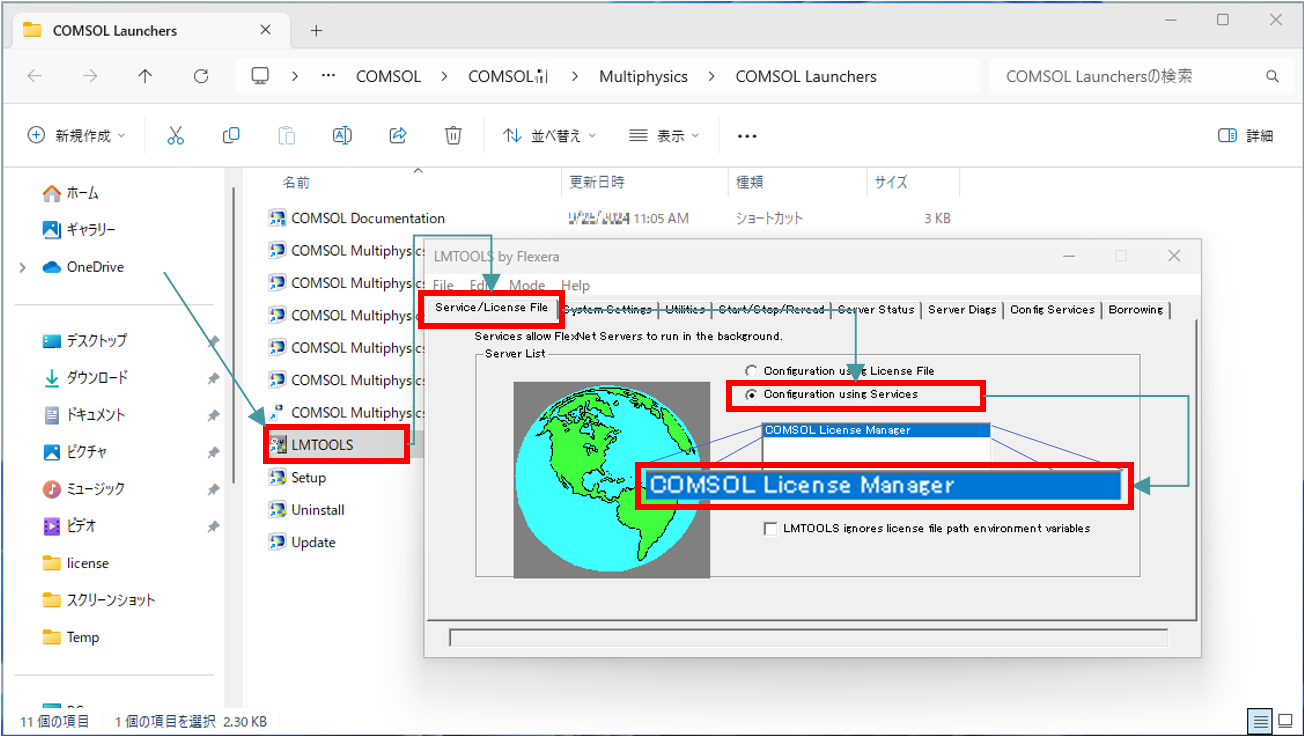This screenshot has width=1304, height=736.
Task: Click the refresh icon beside address bar
Action: click(x=201, y=76)
